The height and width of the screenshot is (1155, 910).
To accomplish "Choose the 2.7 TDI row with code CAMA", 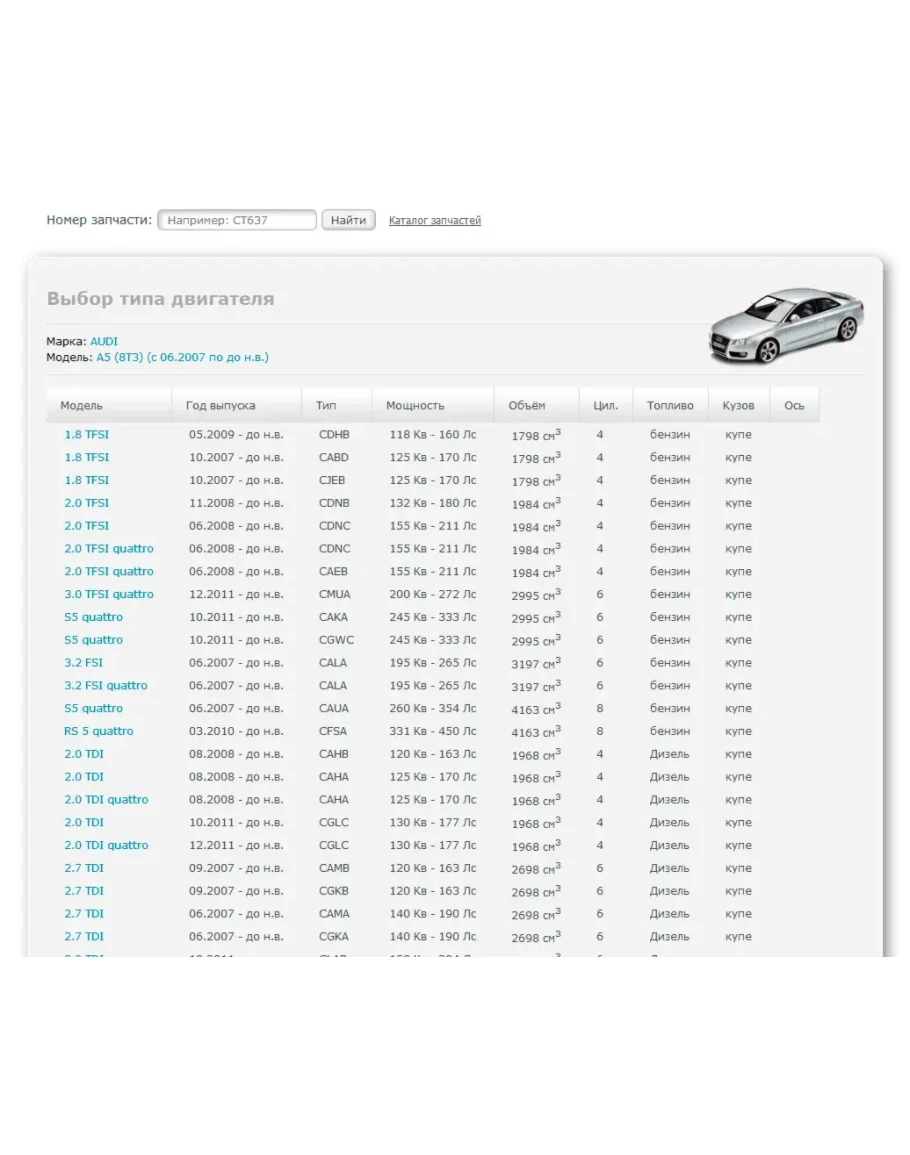I will tap(84, 914).
